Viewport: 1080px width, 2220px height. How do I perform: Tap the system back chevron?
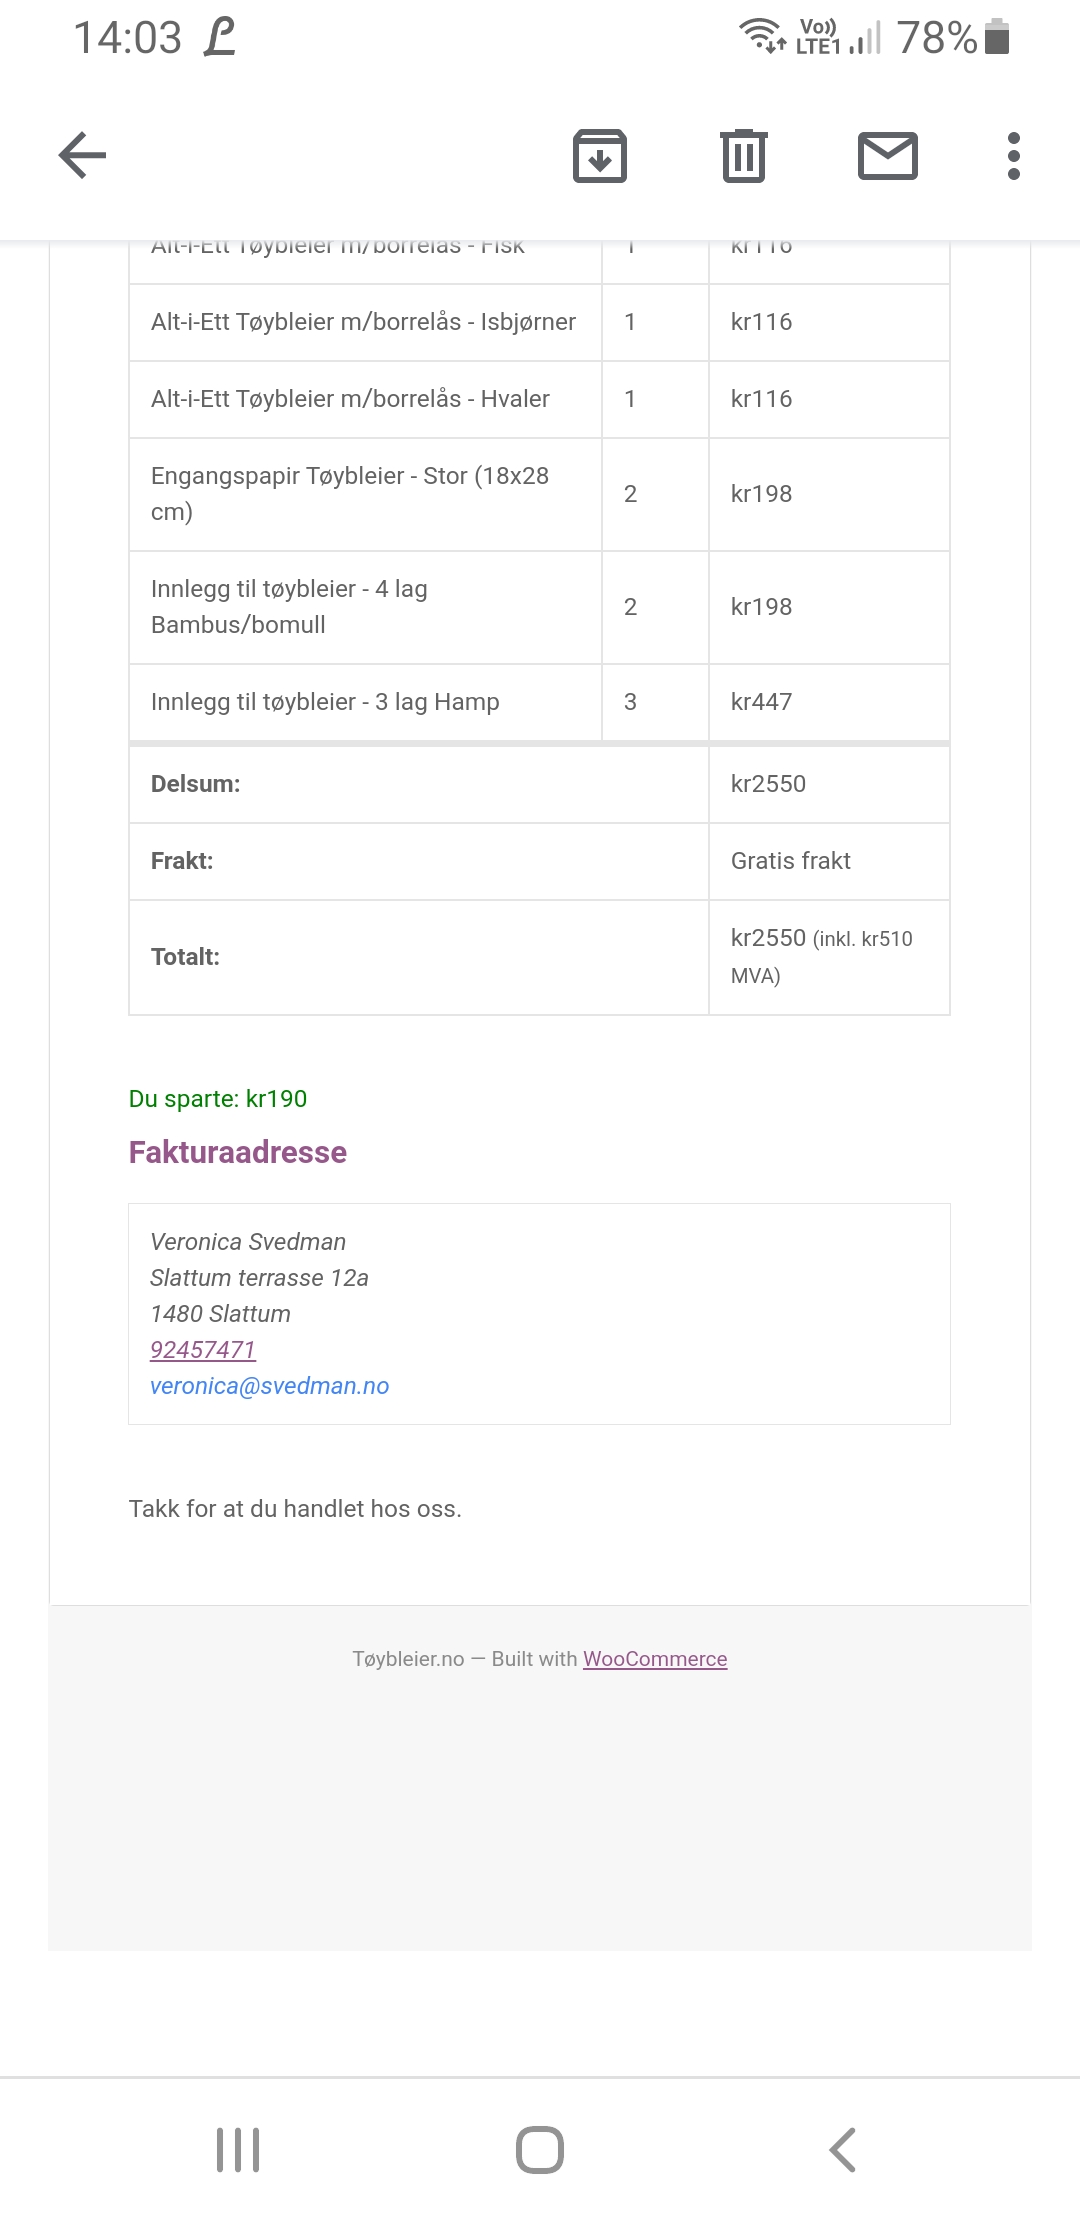pos(843,2150)
